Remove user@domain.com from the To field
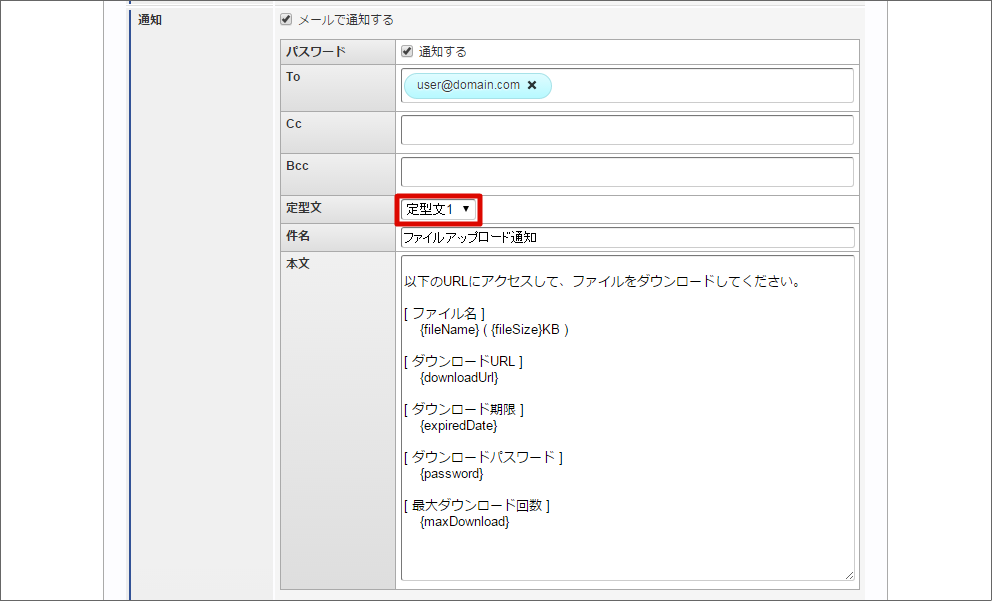 pos(532,85)
